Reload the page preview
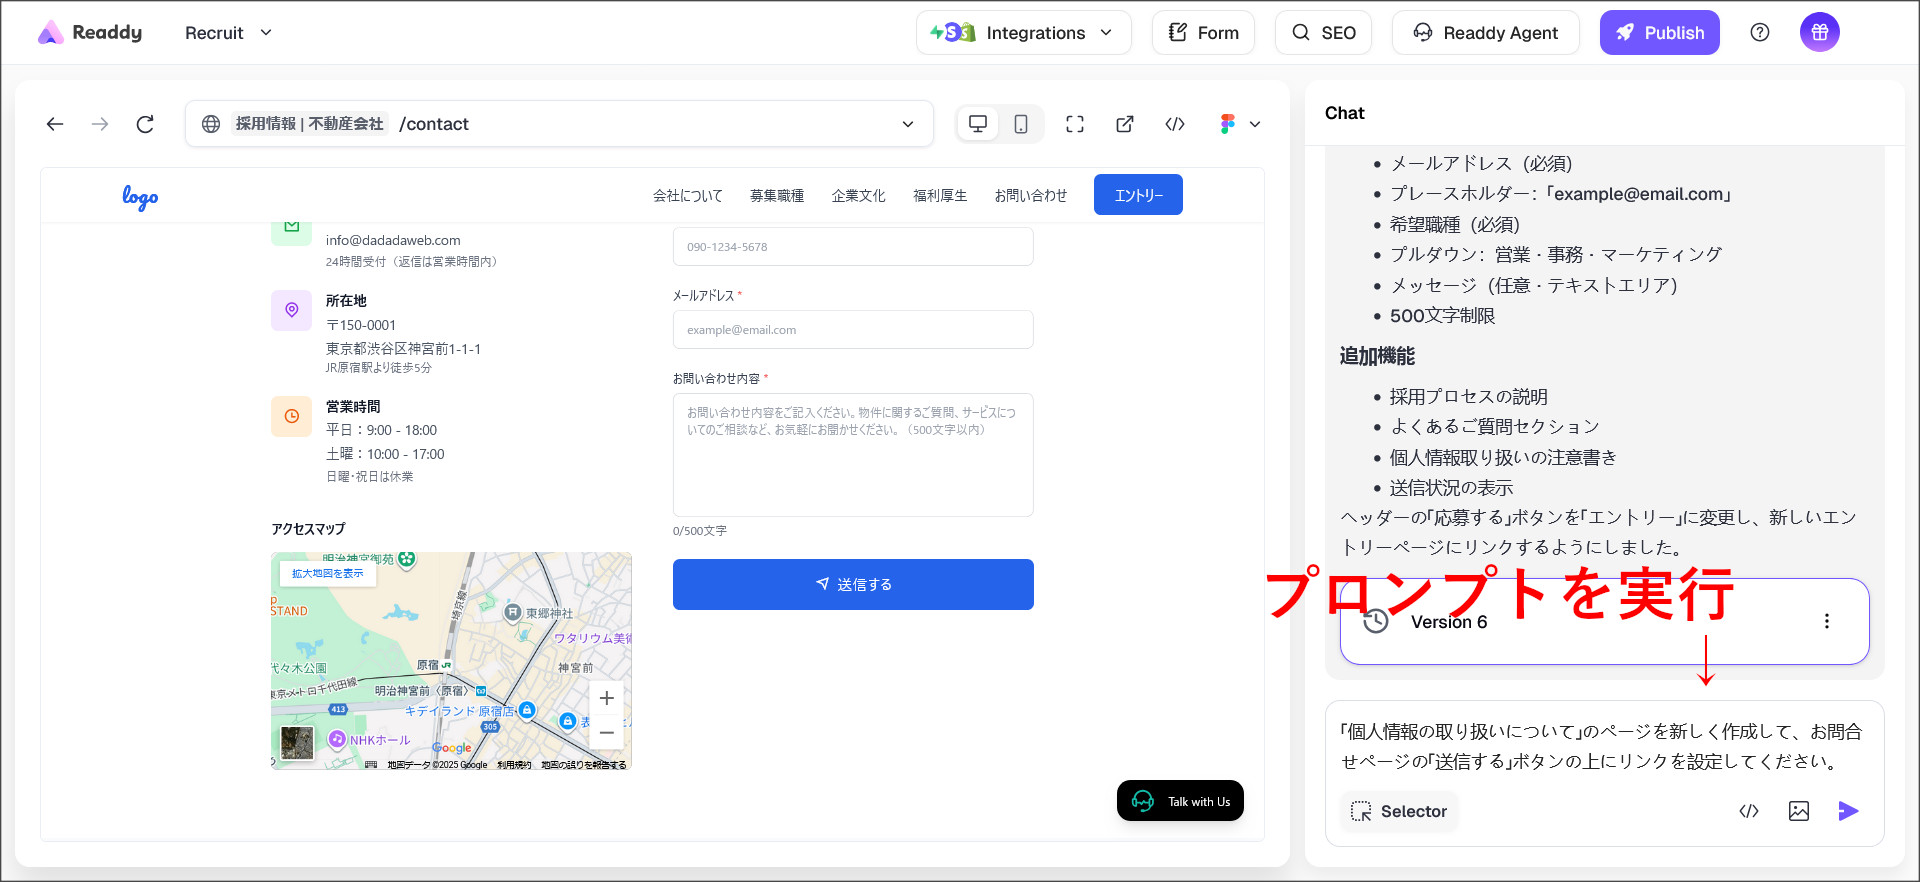The image size is (1920, 882). (x=145, y=124)
